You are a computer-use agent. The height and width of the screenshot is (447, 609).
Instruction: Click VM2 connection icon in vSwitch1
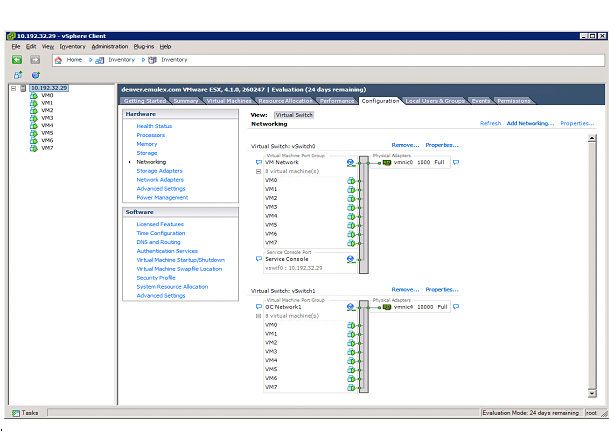point(351,343)
